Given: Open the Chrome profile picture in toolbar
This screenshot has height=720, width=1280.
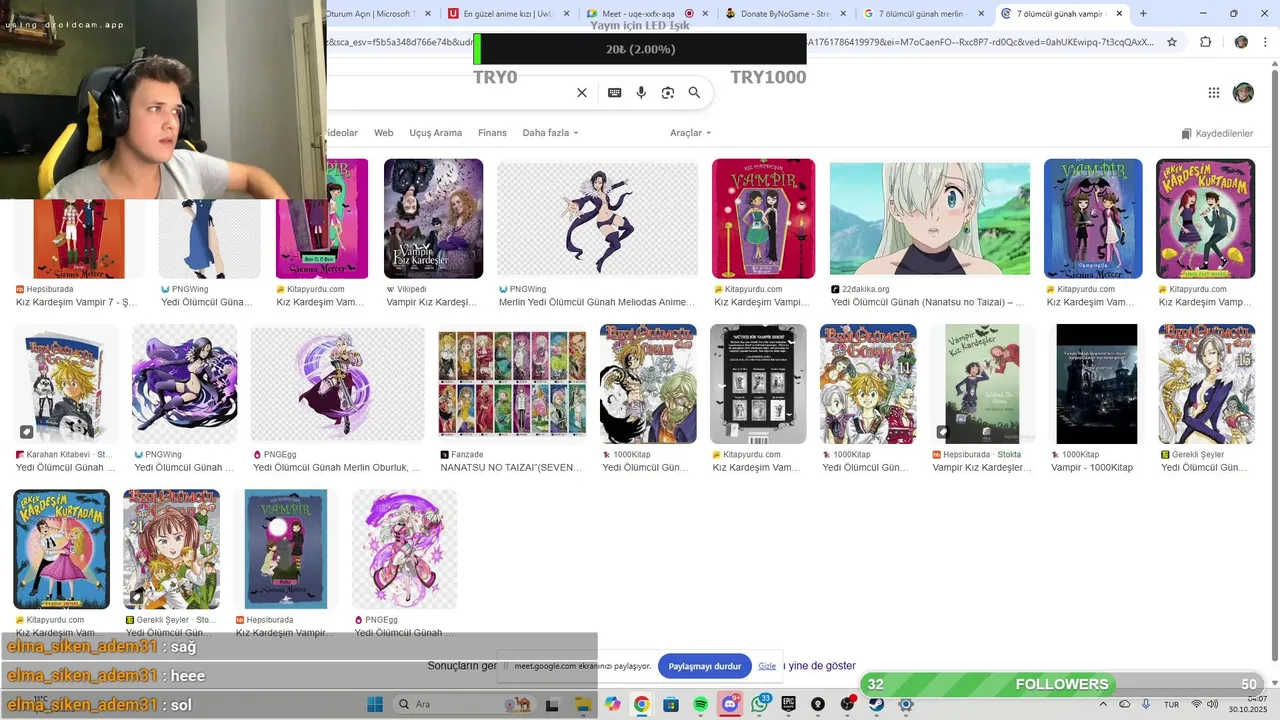Looking at the screenshot, I should tap(1241, 42).
